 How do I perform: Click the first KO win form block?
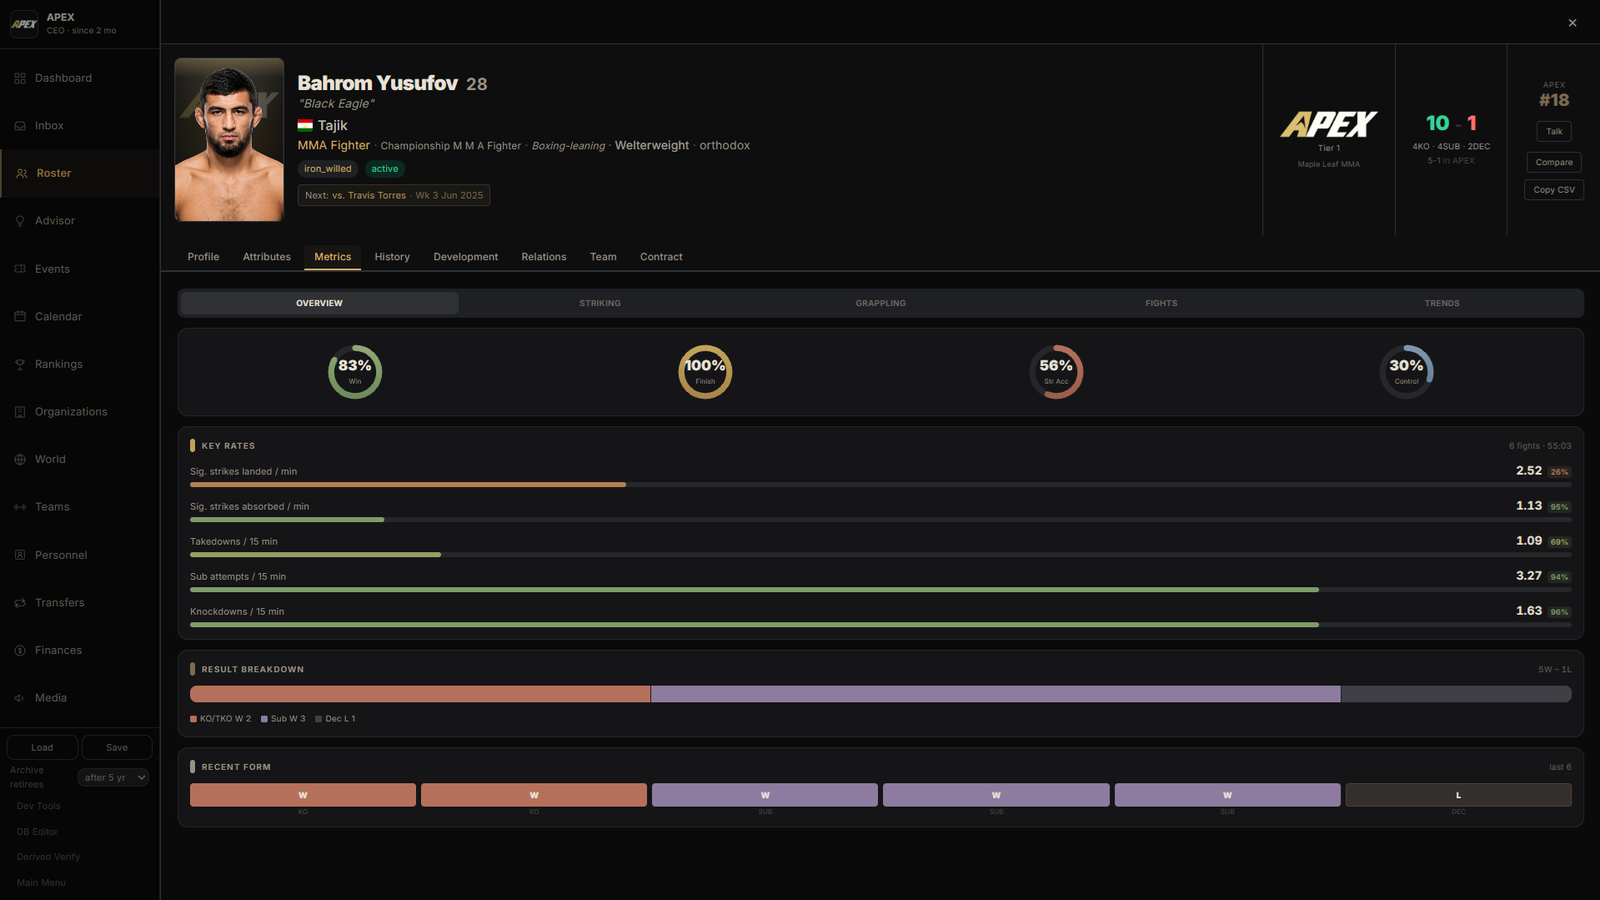click(x=303, y=795)
